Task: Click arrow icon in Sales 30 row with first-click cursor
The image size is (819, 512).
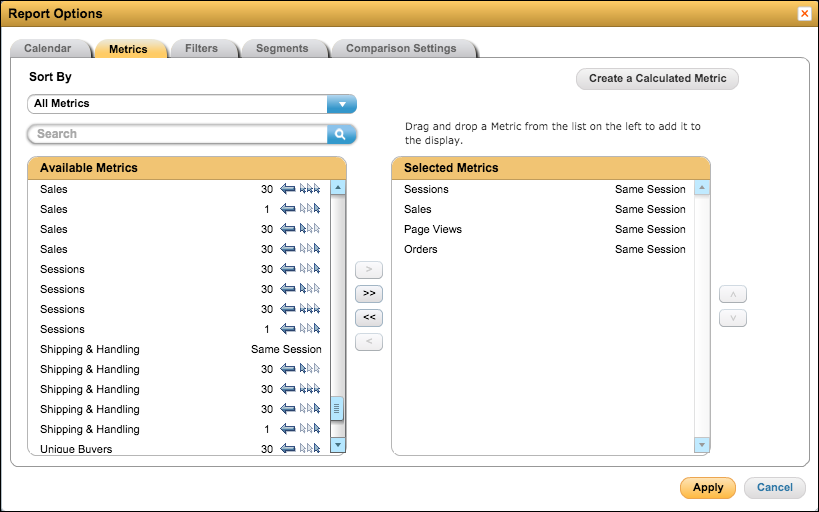Action: coord(288,229)
